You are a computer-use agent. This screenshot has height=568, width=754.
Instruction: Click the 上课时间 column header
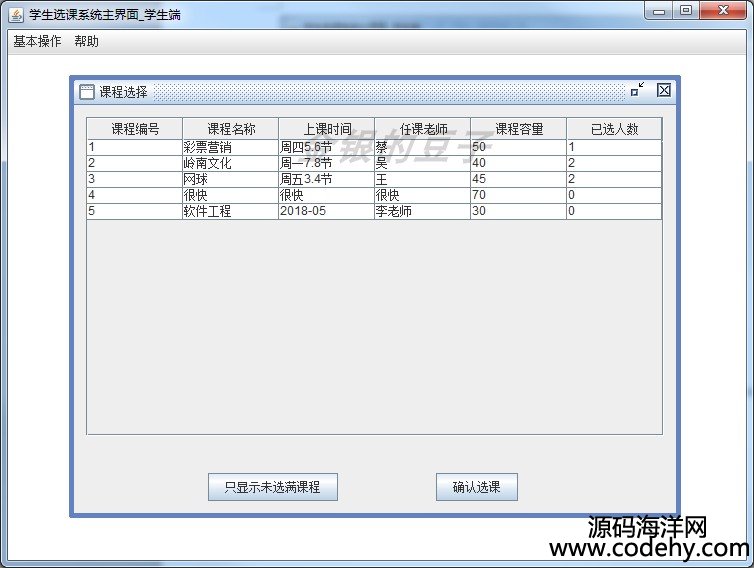pyautogui.click(x=326, y=129)
